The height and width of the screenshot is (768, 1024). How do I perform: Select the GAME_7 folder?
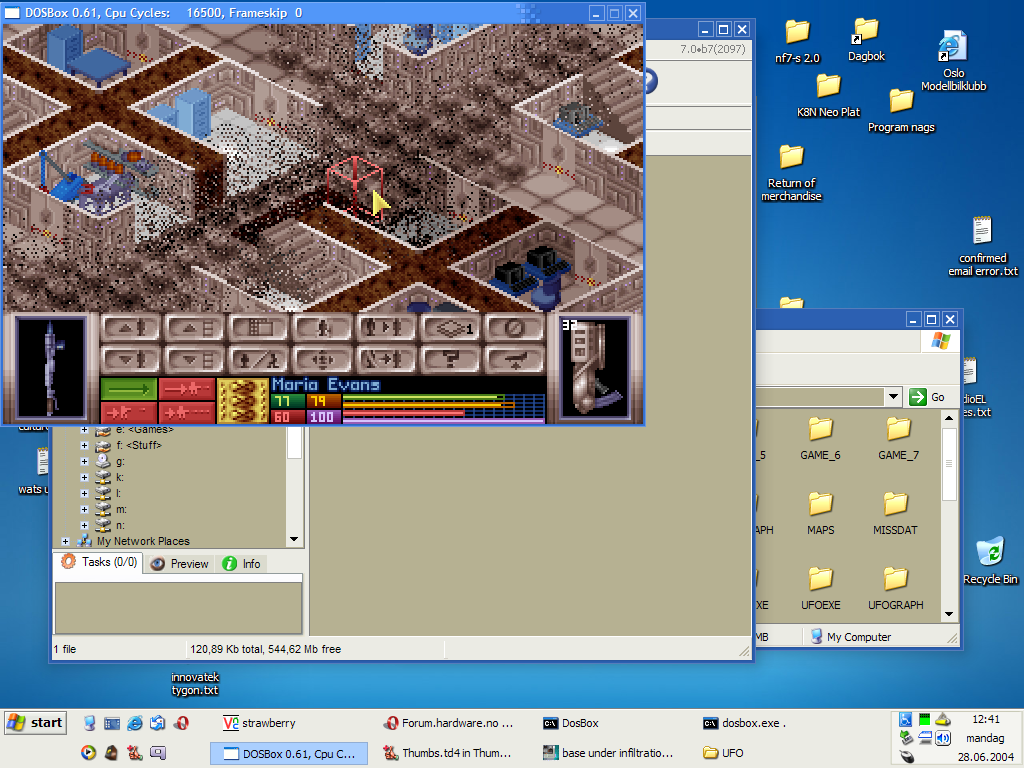(x=898, y=438)
